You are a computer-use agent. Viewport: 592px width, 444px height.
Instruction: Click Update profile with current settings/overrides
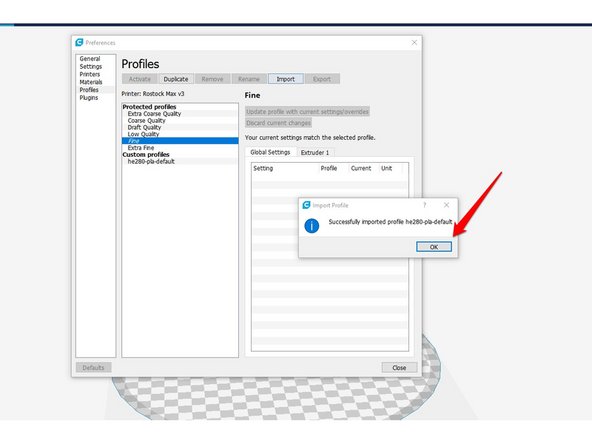click(x=307, y=111)
